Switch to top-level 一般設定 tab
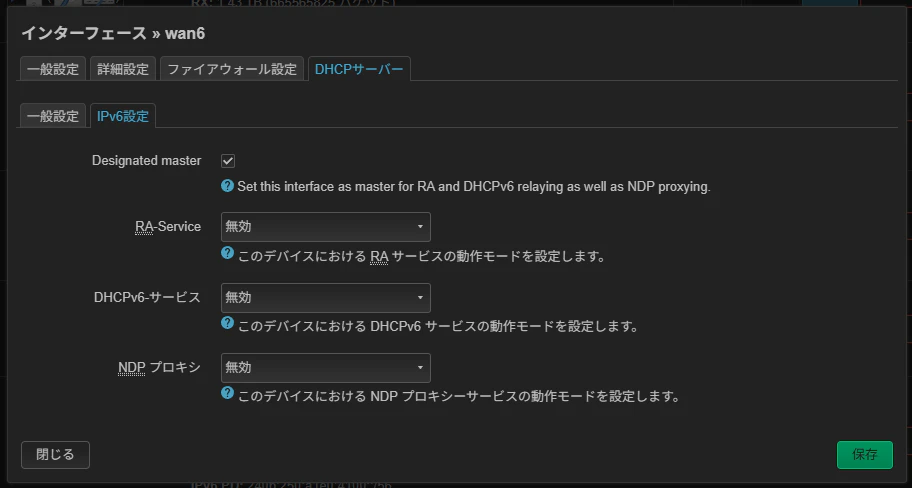 [53, 69]
